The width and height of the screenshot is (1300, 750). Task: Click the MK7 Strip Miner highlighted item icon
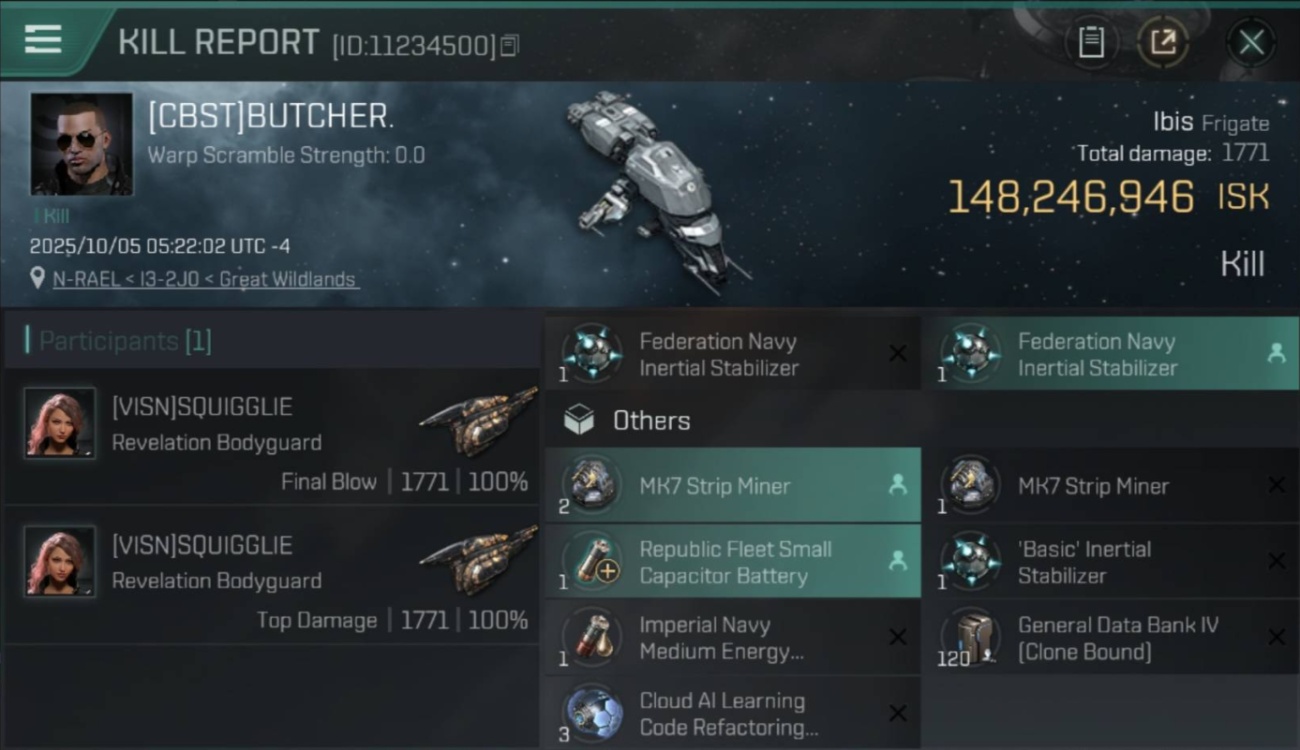593,485
